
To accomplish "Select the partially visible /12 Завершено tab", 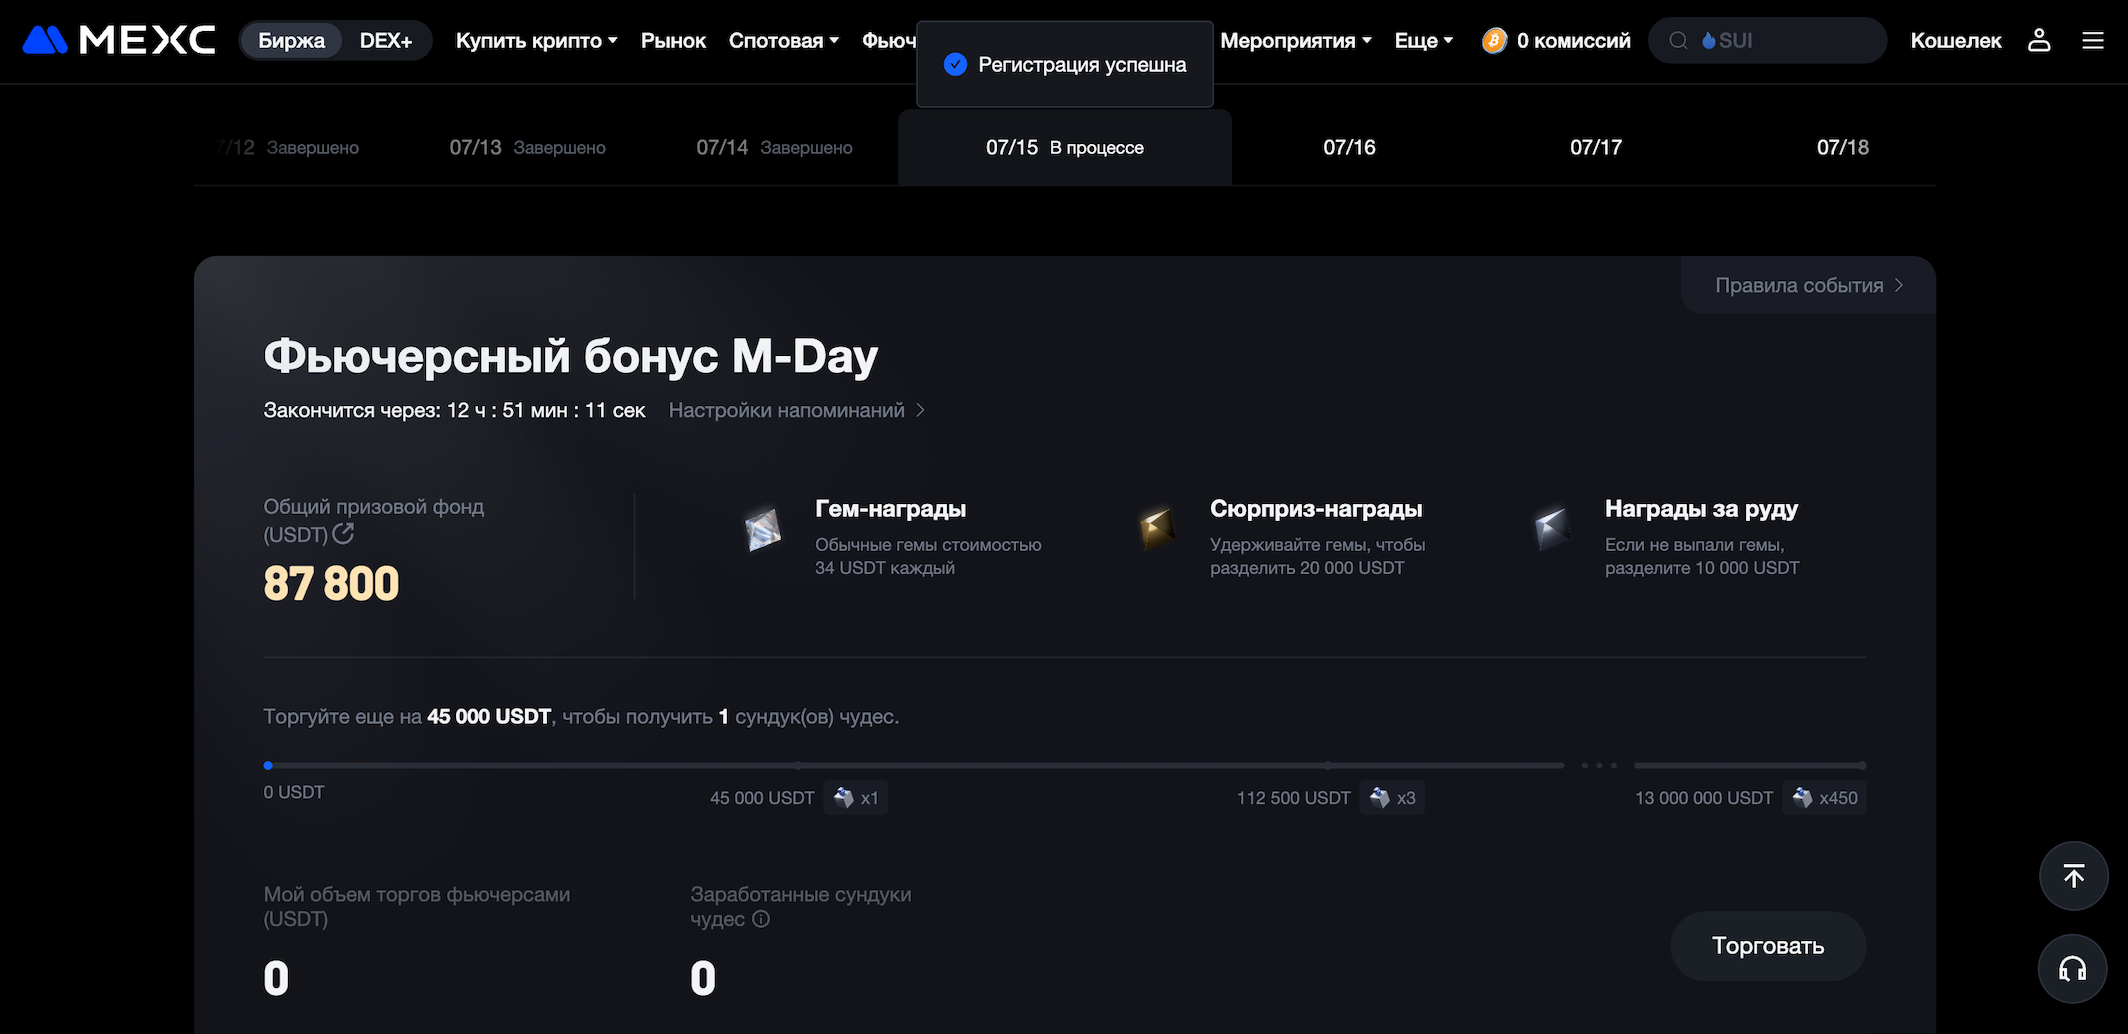I will coord(288,147).
